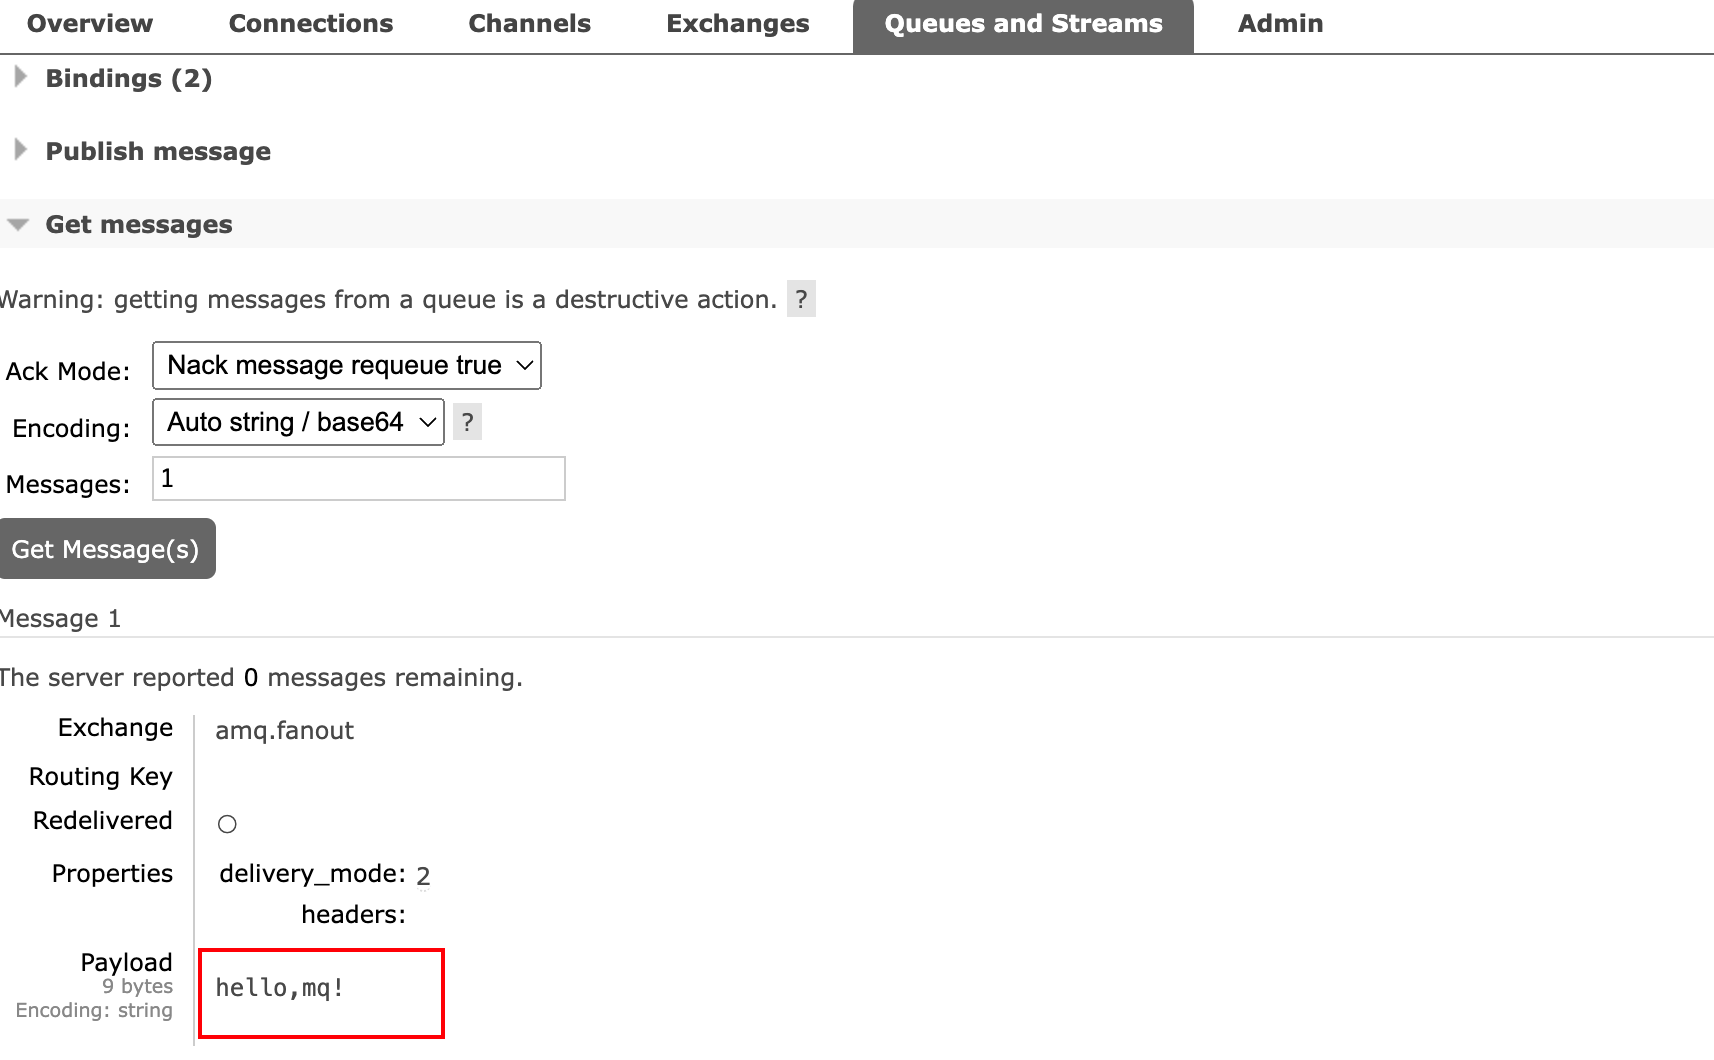This screenshot has width=1714, height=1060.
Task: Click the 9 bytes payload size text
Action: click(137, 986)
